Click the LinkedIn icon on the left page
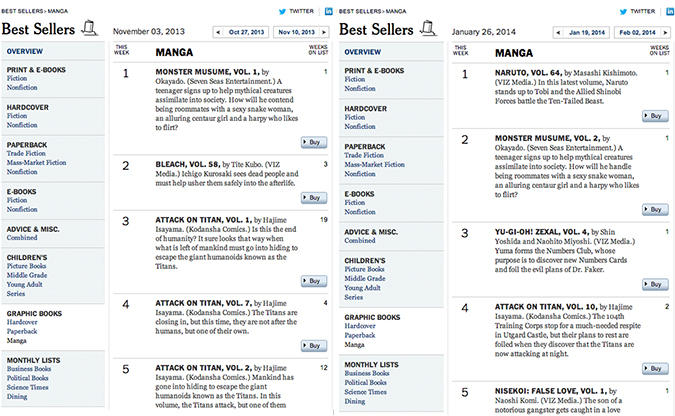 click(328, 12)
